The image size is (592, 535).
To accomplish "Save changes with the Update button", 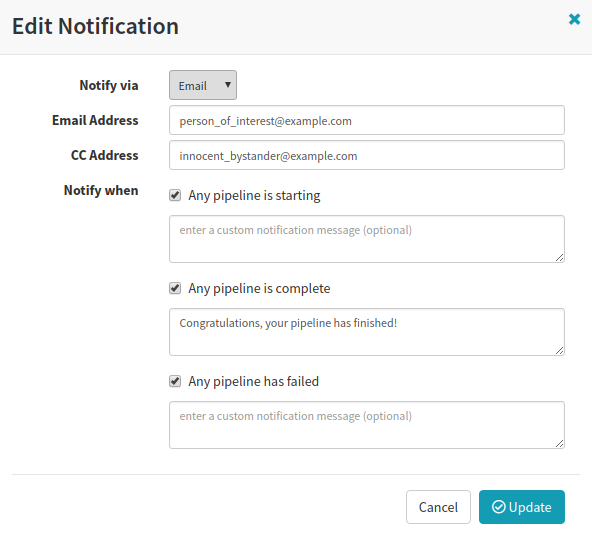I will [x=522, y=507].
